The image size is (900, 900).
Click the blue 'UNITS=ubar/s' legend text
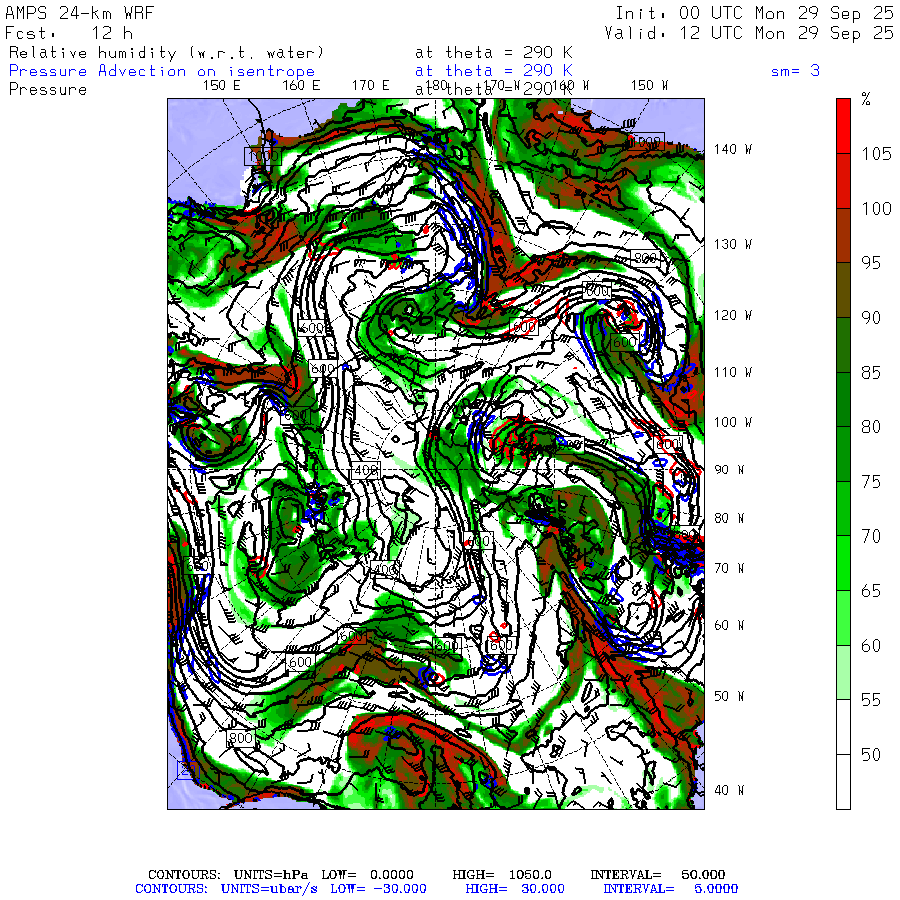coord(269,889)
